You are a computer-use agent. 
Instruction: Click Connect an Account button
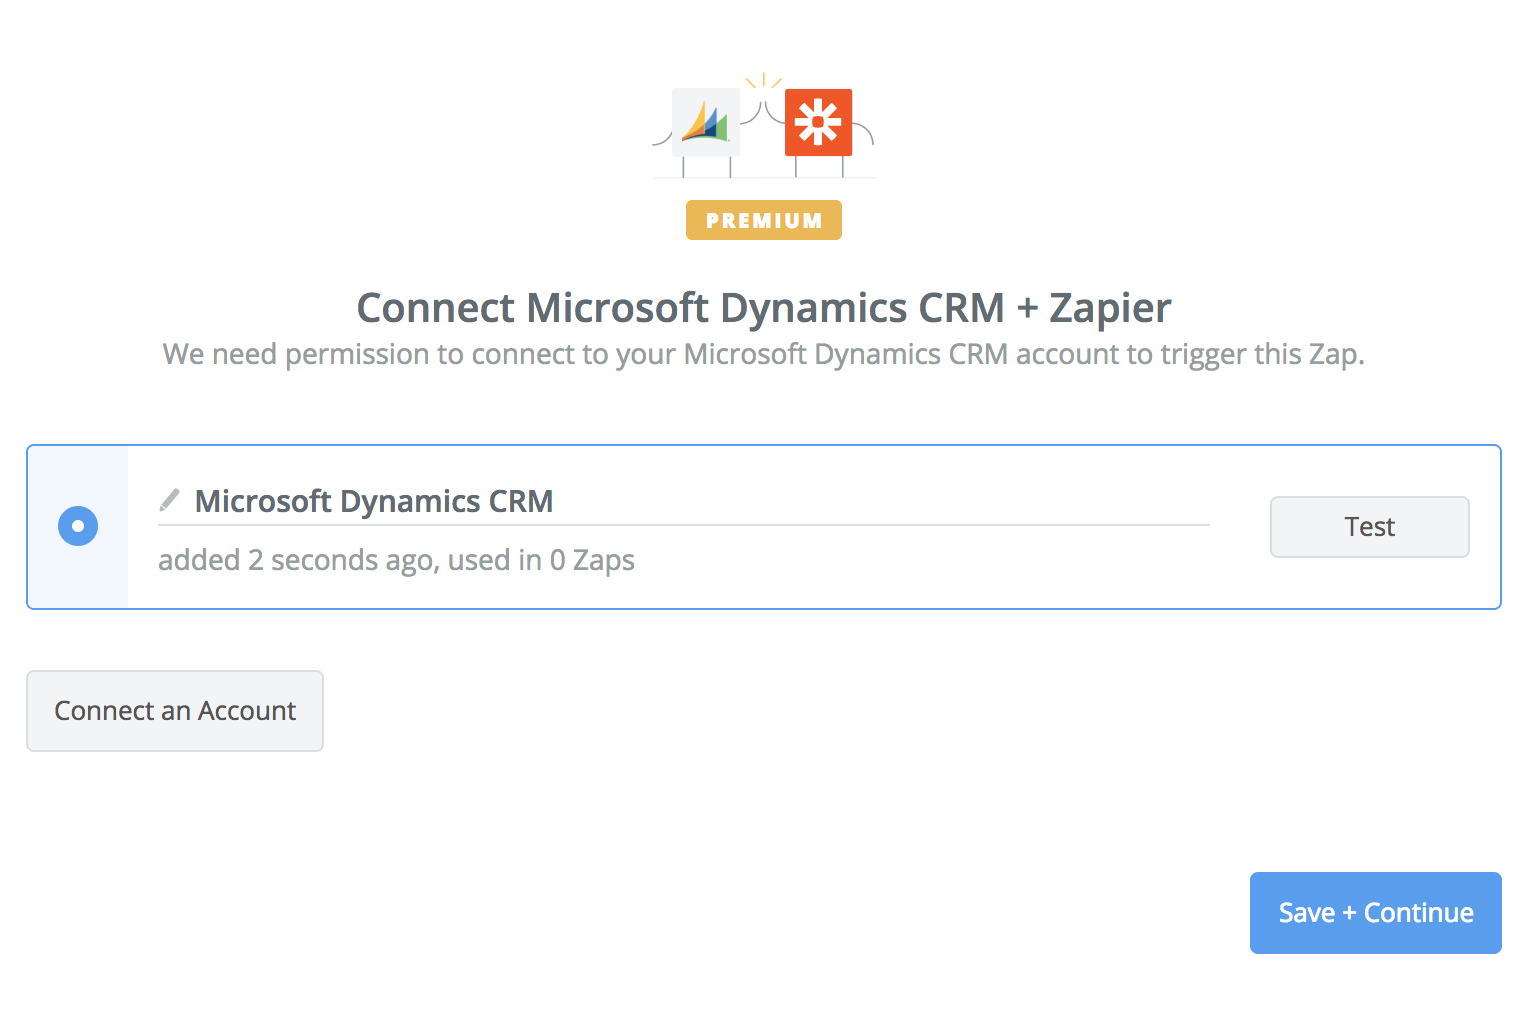(175, 711)
